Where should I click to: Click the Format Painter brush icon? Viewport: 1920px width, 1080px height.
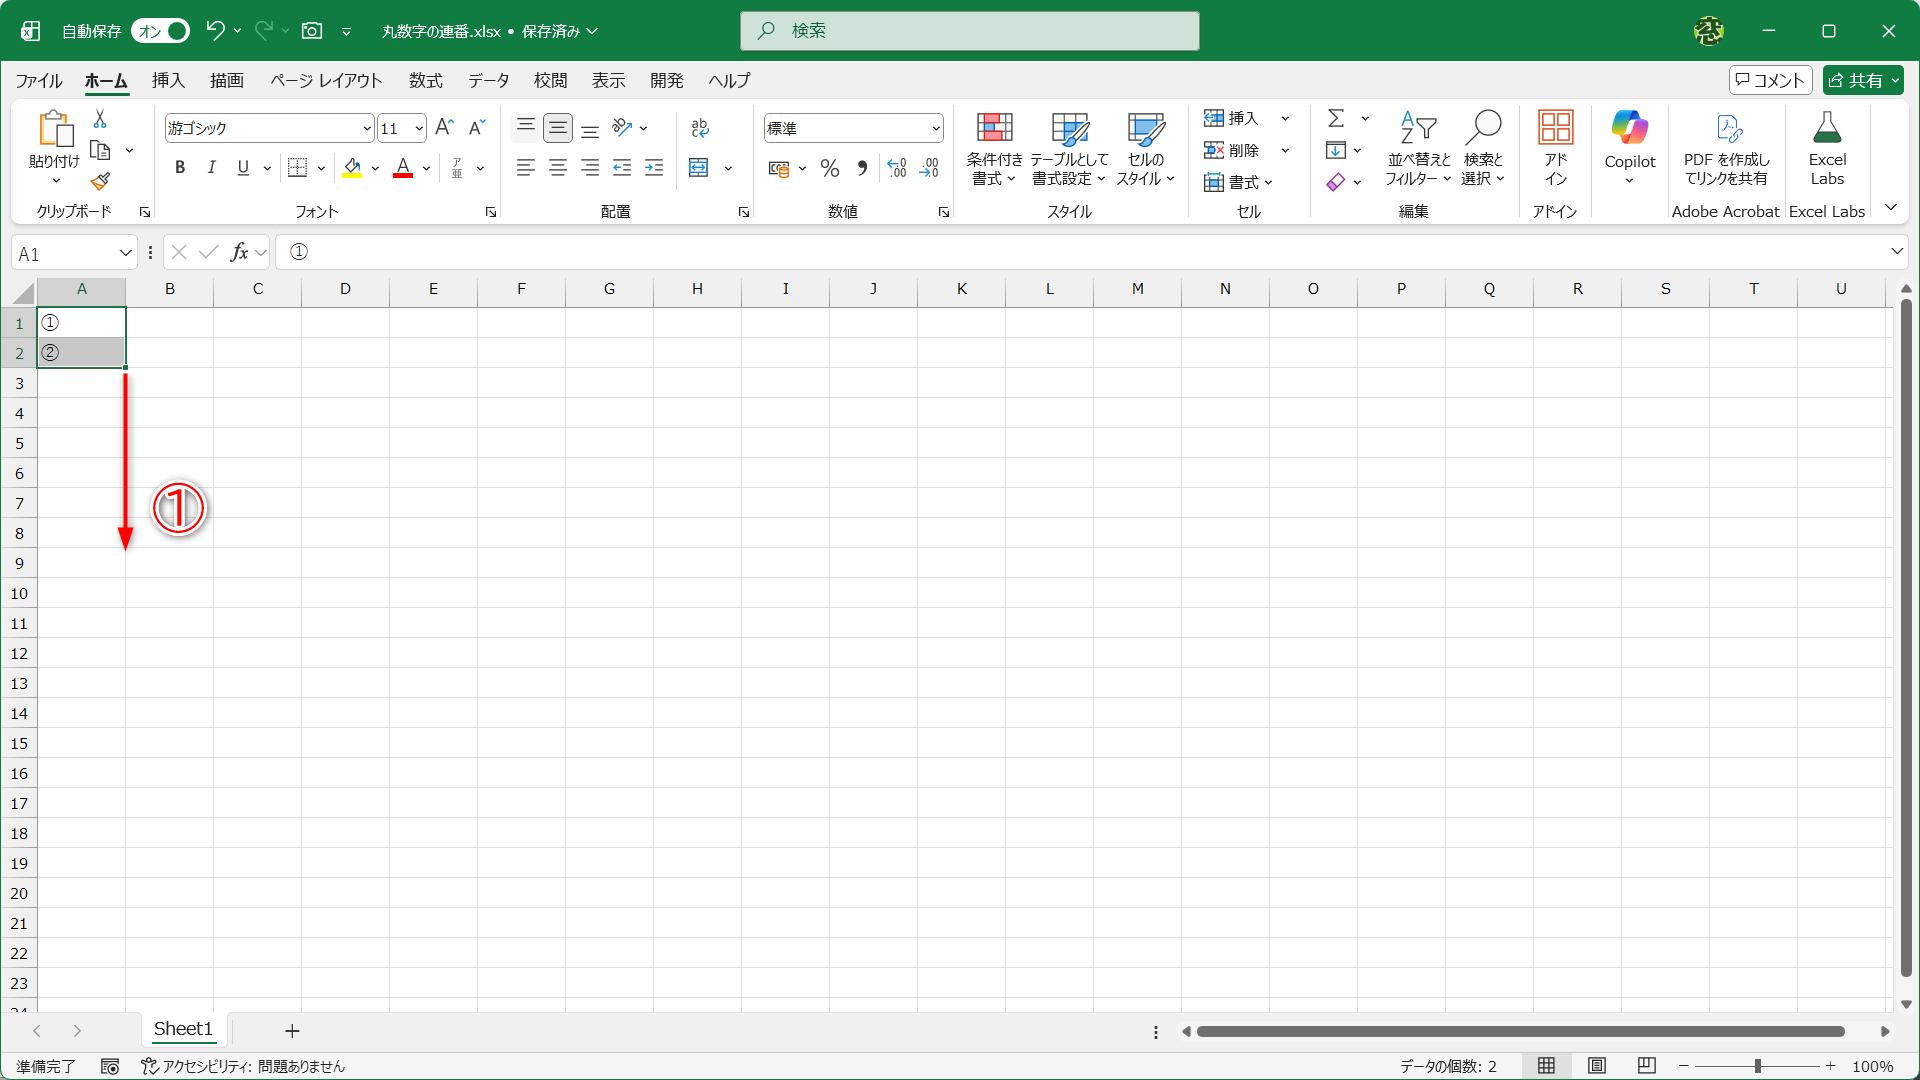[x=100, y=182]
